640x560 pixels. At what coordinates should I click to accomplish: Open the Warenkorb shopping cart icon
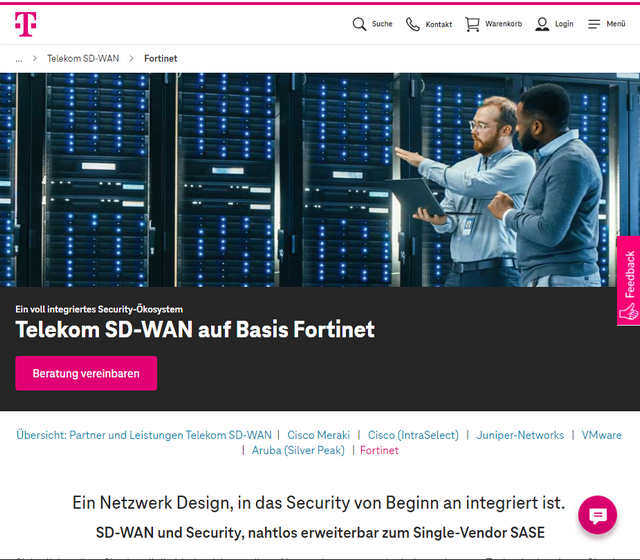(472, 24)
